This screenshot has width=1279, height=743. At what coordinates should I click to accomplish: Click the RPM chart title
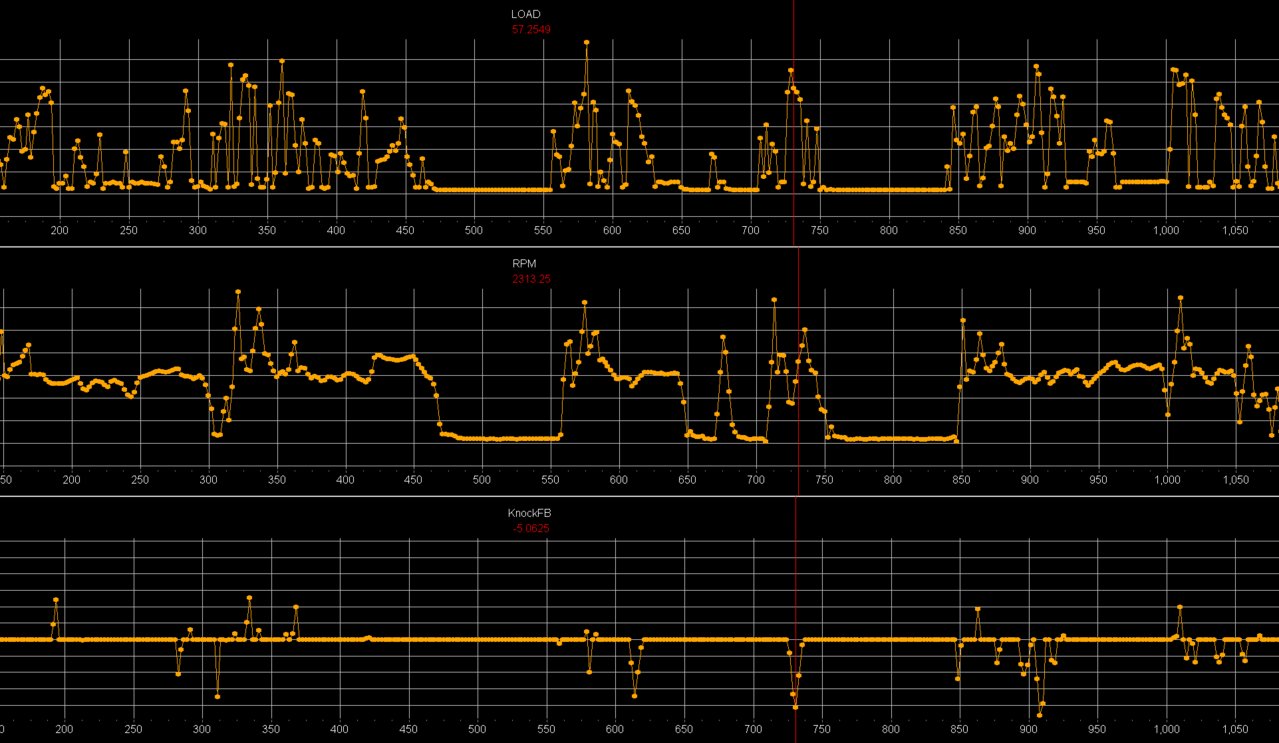coord(524,264)
